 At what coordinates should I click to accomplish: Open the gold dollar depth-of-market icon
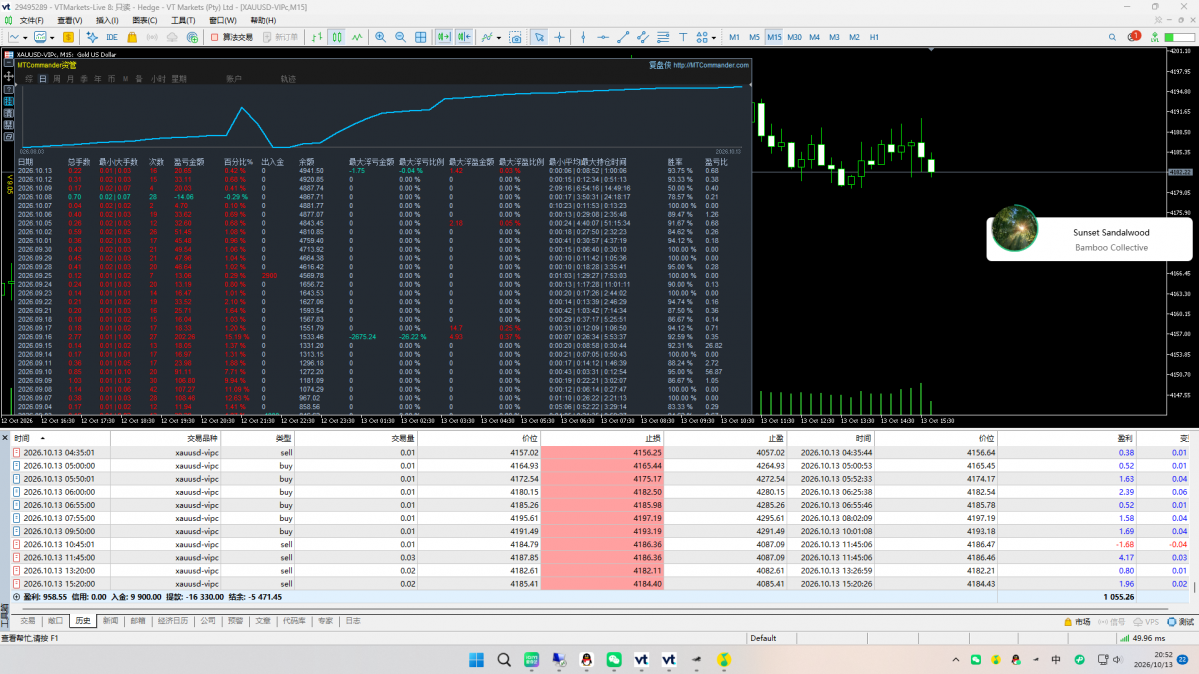coord(69,37)
